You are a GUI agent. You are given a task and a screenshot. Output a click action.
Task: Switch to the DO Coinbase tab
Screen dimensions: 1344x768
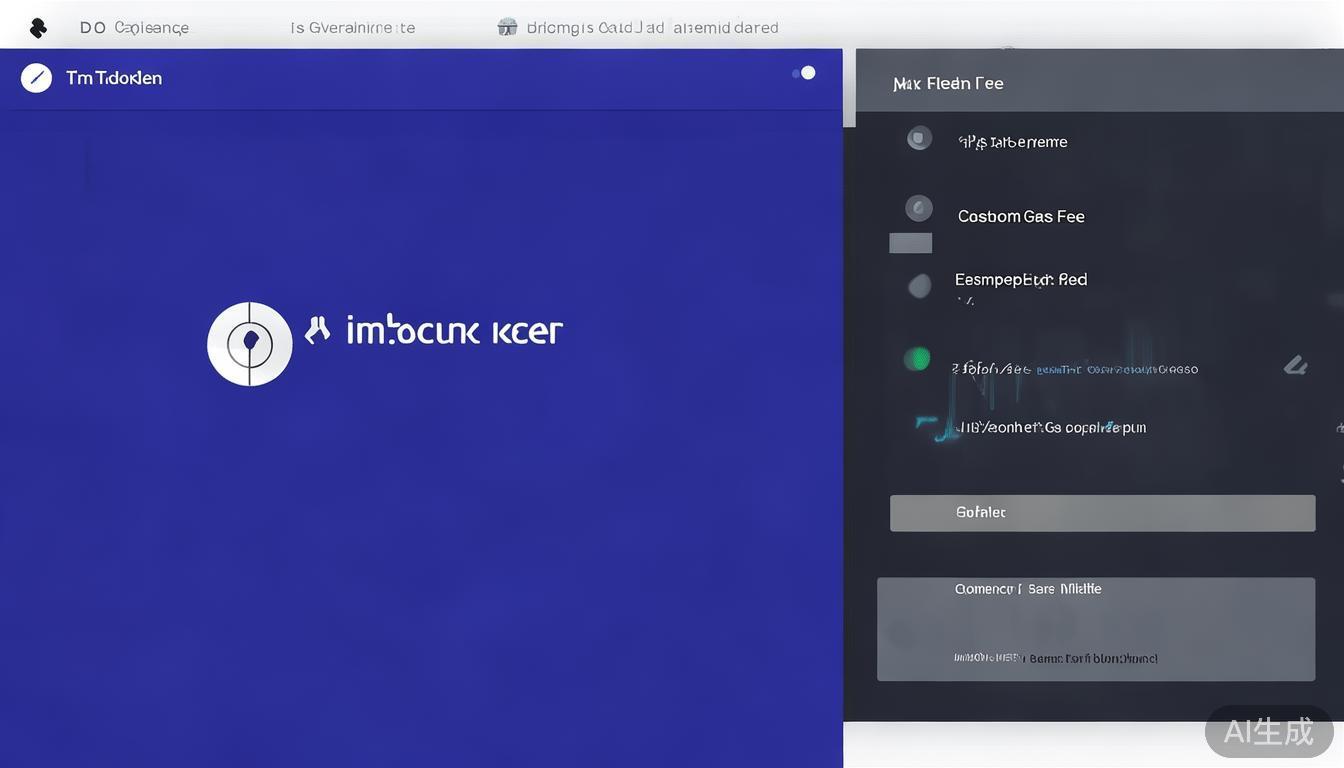click(x=133, y=27)
